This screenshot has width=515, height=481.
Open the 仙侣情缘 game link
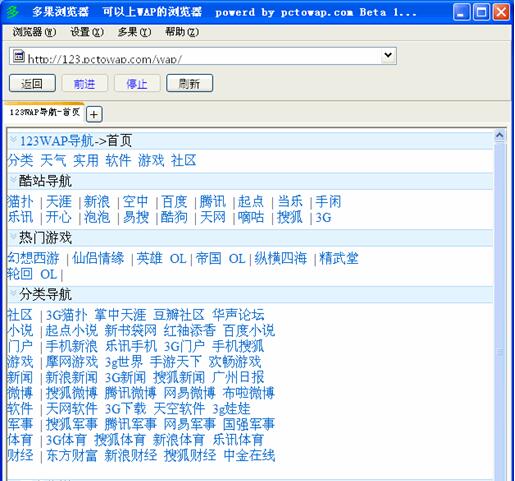coord(98,258)
